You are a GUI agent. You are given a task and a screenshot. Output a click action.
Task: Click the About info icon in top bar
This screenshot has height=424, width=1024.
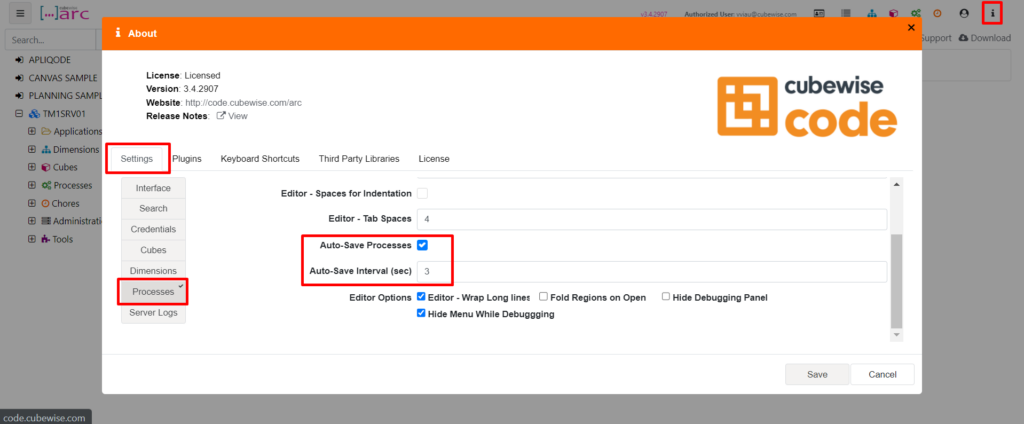[x=991, y=14]
